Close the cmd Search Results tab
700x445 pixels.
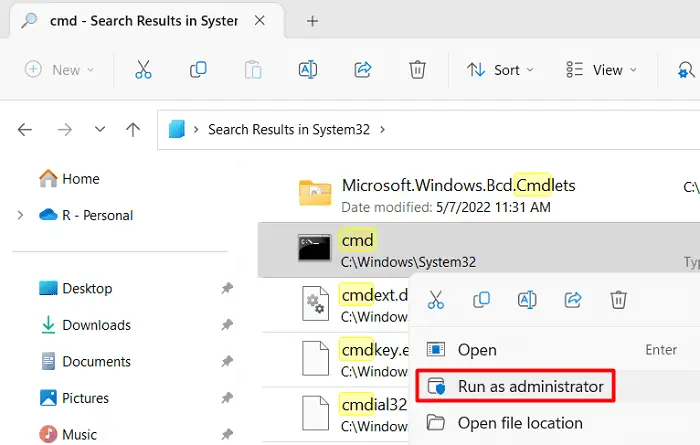(259, 21)
